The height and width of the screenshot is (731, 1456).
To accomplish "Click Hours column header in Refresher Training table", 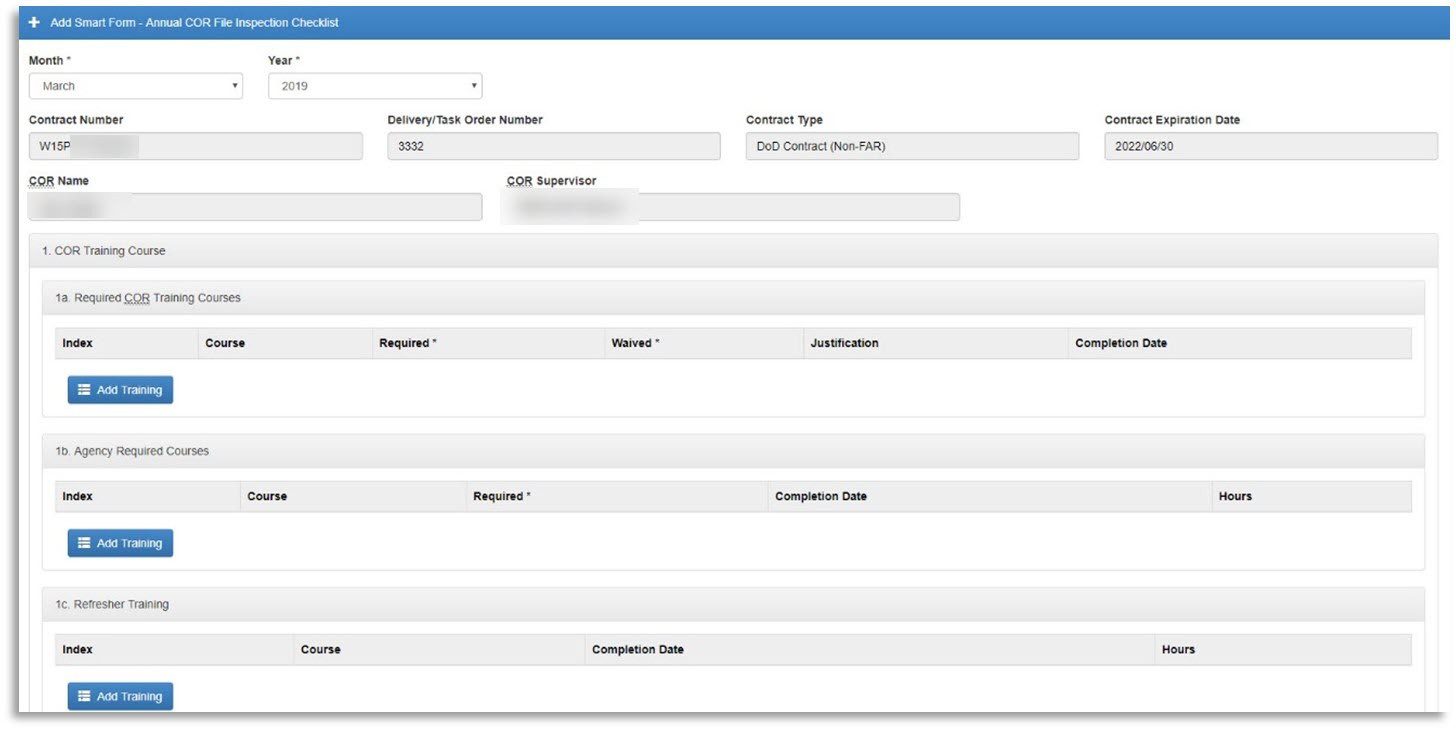I will (1178, 649).
